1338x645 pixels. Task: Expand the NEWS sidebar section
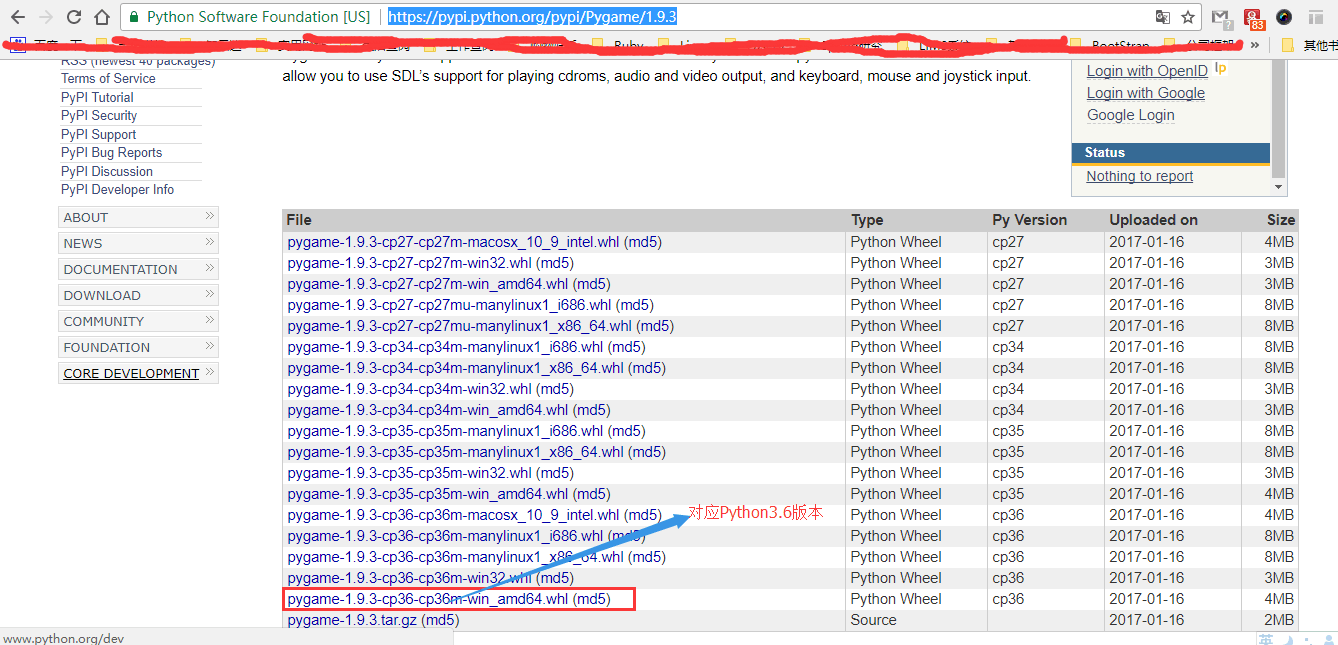(x=139, y=243)
